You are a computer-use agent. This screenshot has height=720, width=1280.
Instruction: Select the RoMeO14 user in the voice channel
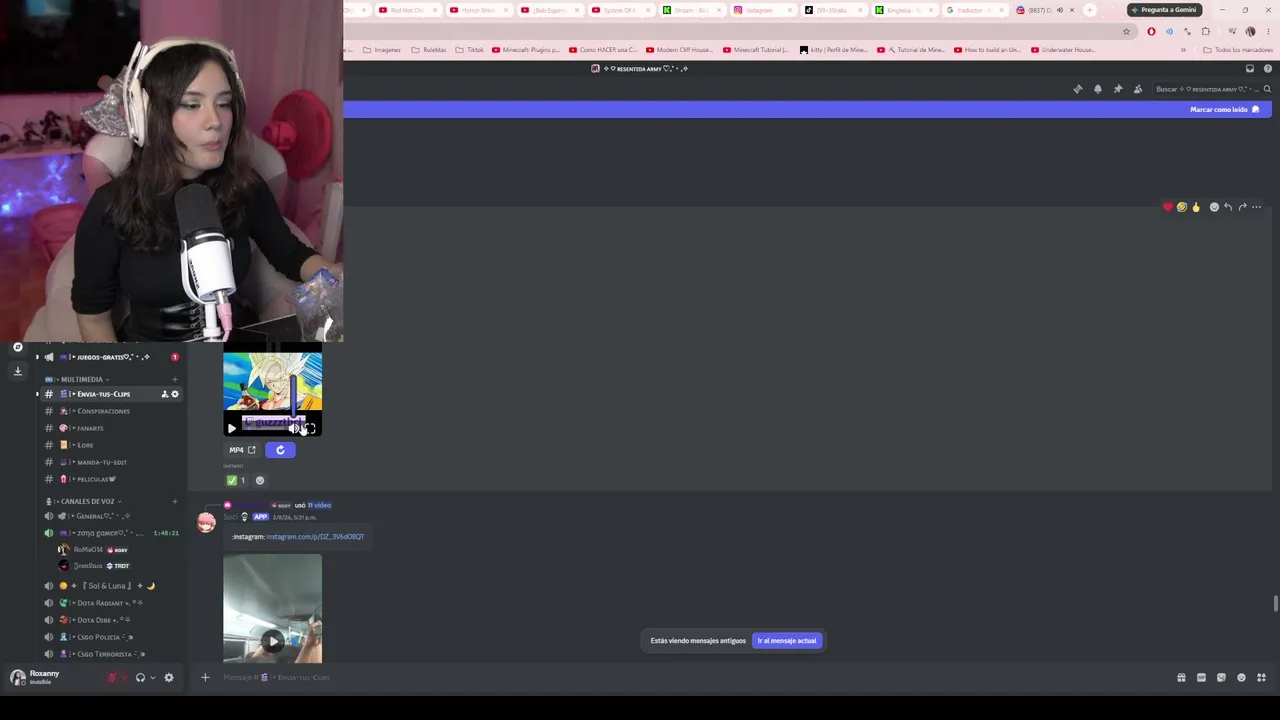[95, 550]
